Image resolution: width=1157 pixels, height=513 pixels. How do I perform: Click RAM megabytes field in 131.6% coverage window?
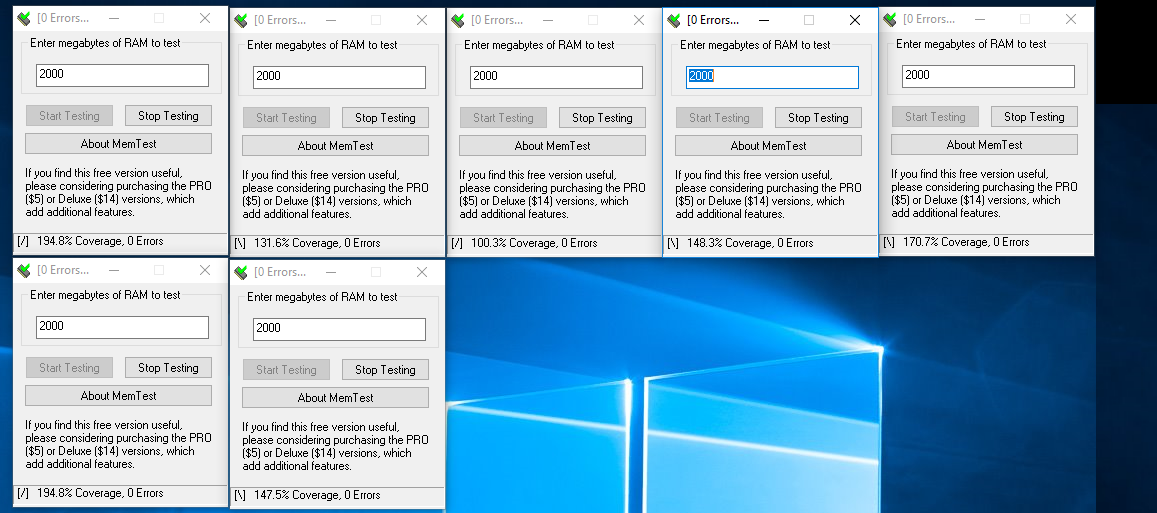339,77
